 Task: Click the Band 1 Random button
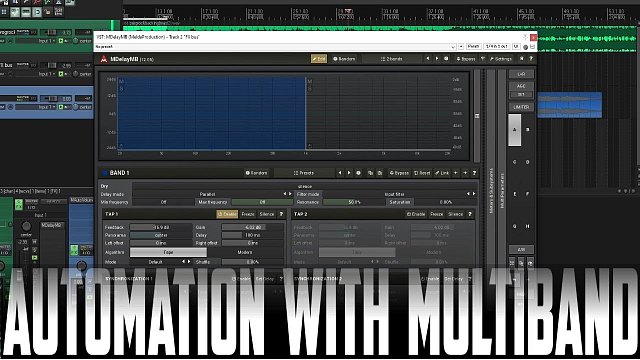click(x=257, y=173)
